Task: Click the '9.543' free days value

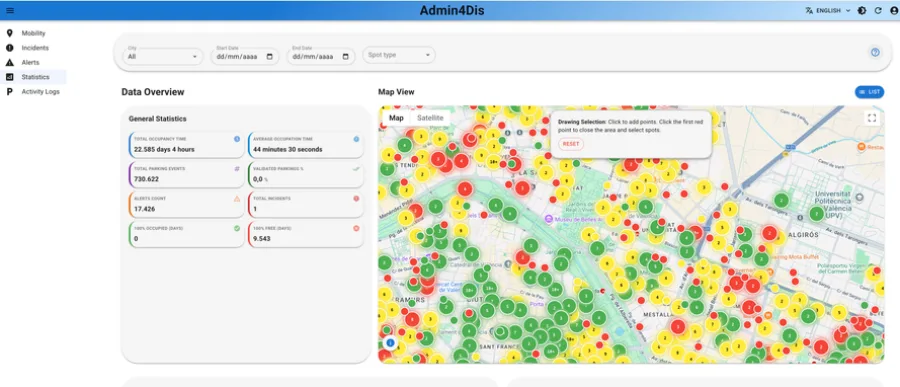Action: click(x=262, y=238)
